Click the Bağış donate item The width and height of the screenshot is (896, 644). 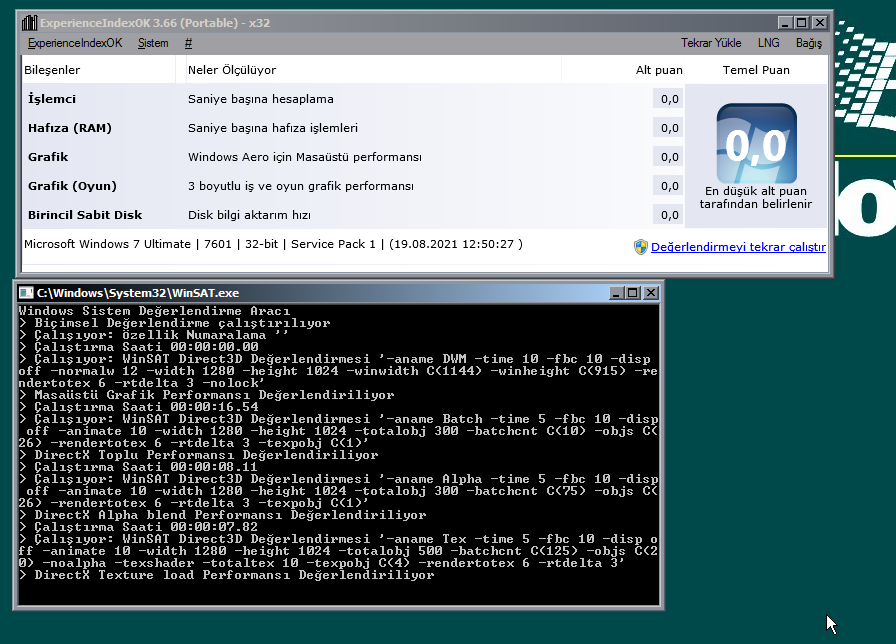click(x=809, y=43)
